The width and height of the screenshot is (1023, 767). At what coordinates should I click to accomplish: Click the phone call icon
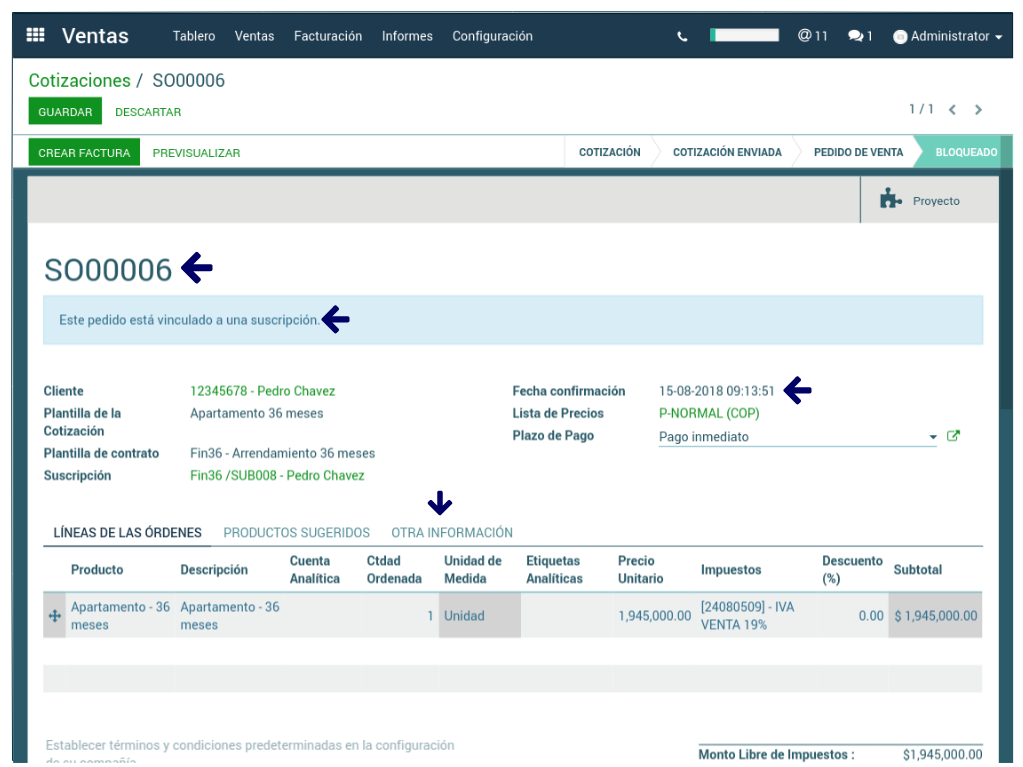coord(682,37)
